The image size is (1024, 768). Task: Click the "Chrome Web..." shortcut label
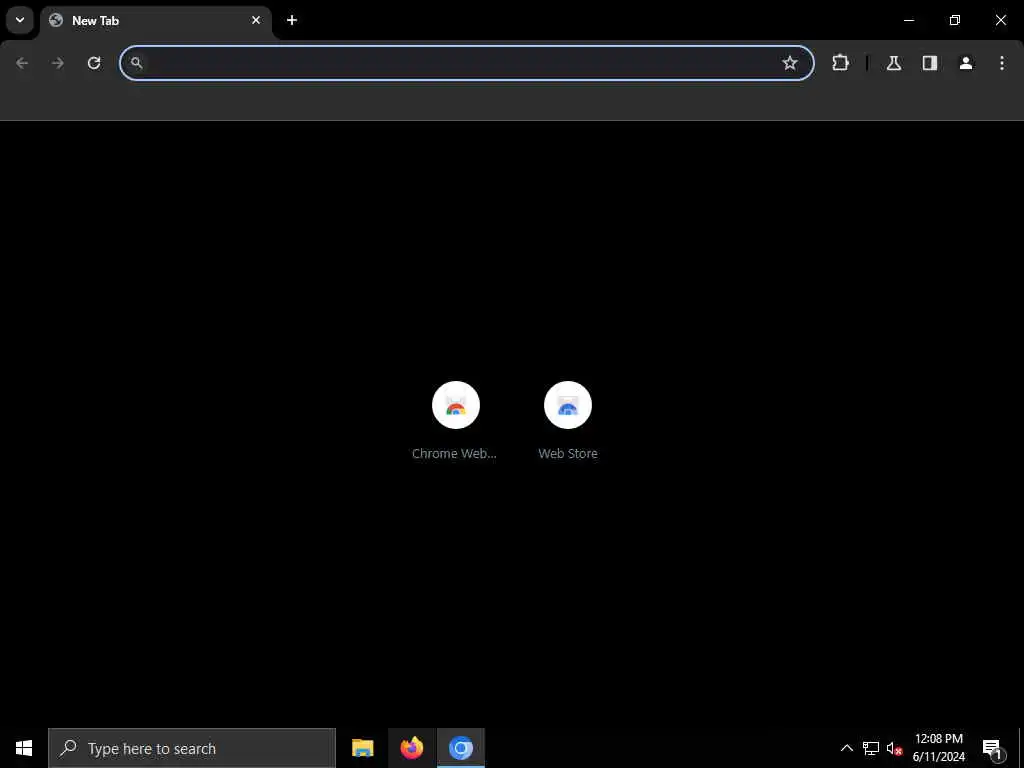coord(455,453)
